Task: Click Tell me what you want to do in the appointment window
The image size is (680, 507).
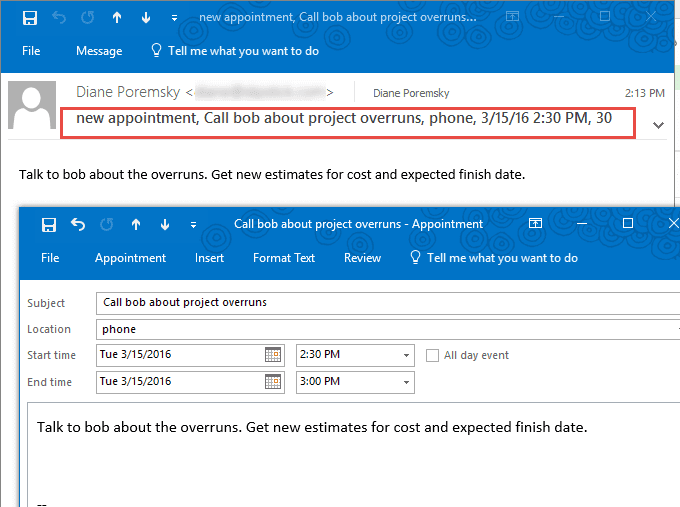Action: 494,258
